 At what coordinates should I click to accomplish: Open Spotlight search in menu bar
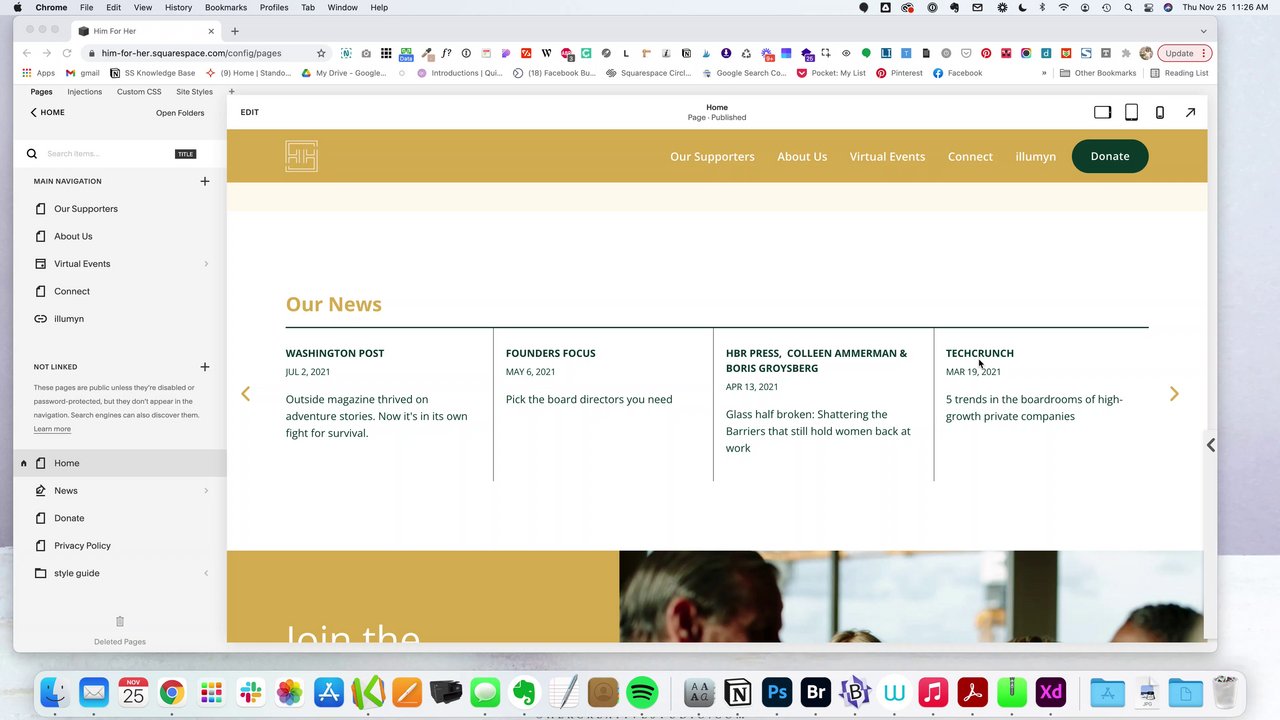tap(1128, 7)
